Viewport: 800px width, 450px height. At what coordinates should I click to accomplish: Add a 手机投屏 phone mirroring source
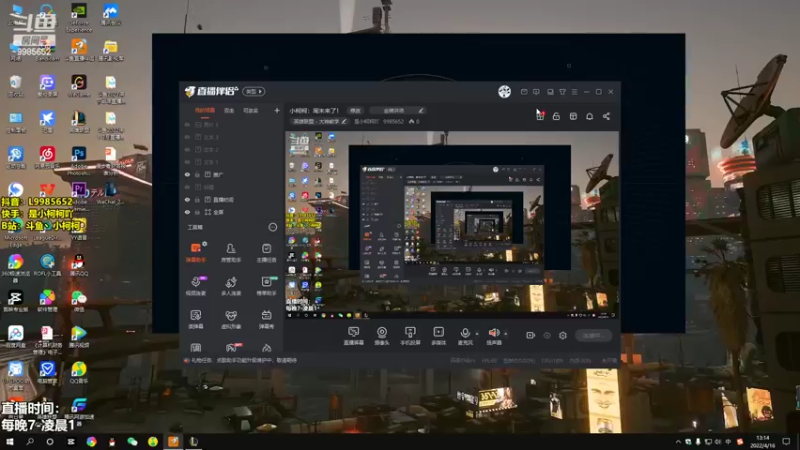410,336
